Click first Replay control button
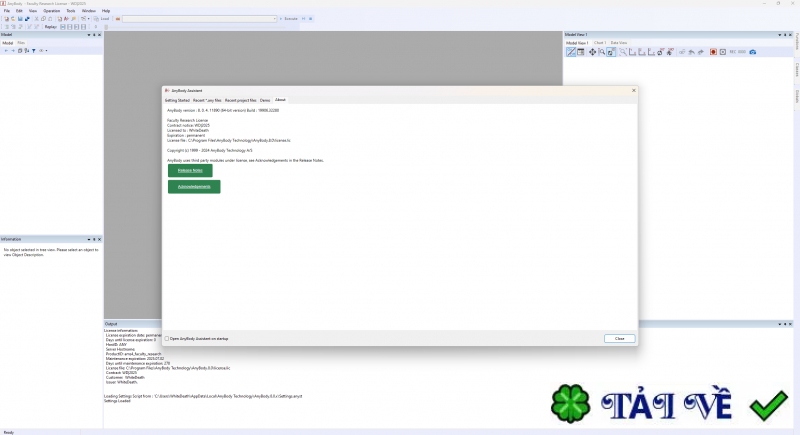The width and height of the screenshot is (800, 435). coord(63,27)
